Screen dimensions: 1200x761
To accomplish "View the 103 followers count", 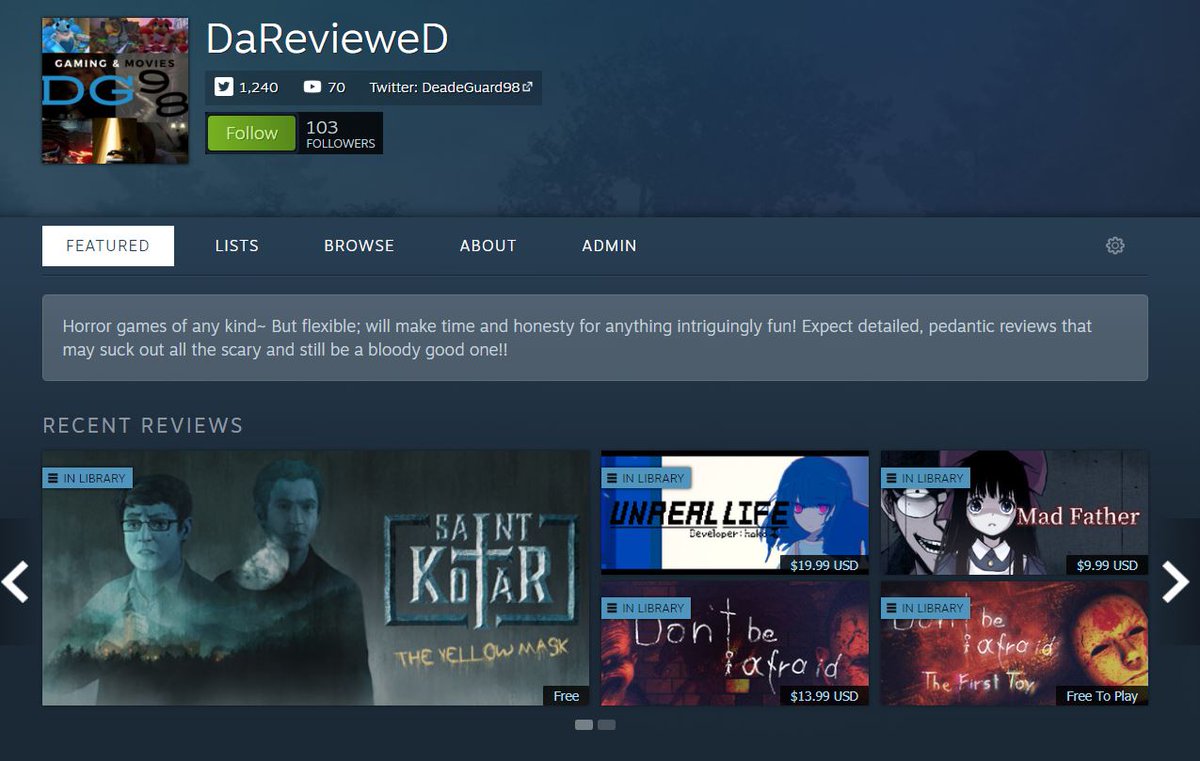I will (x=340, y=133).
